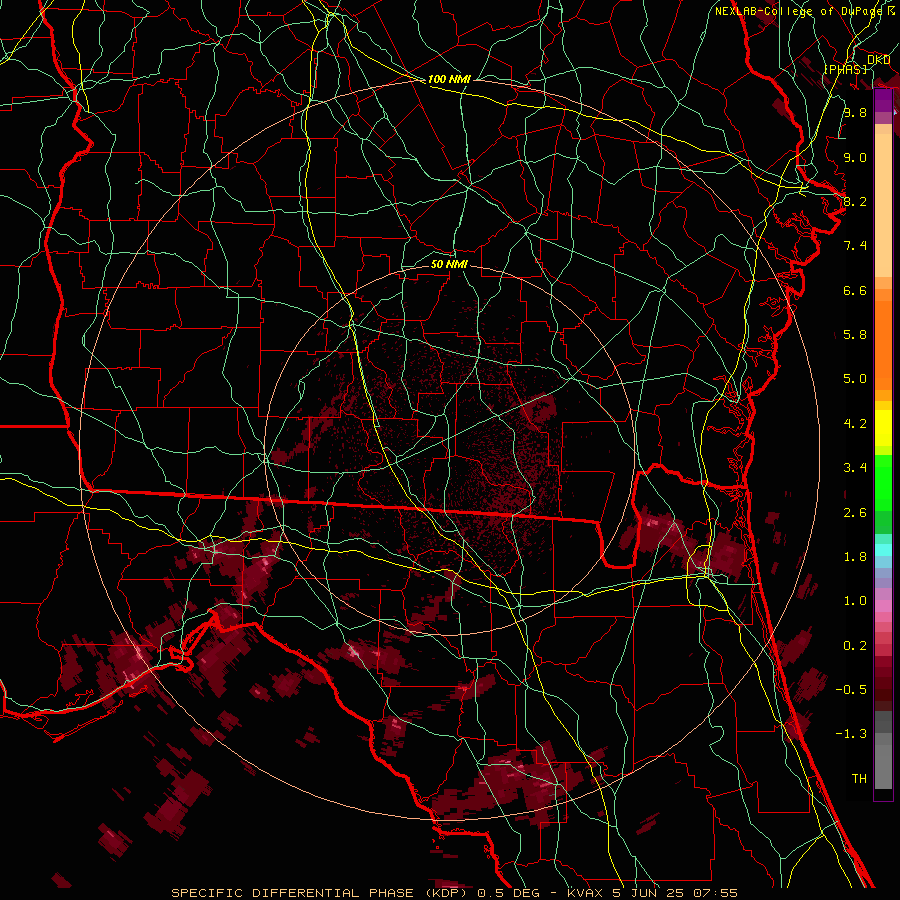The width and height of the screenshot is (900, 900).
Task: Click the 1.0 legend value
Action: [x=855, y=601]
